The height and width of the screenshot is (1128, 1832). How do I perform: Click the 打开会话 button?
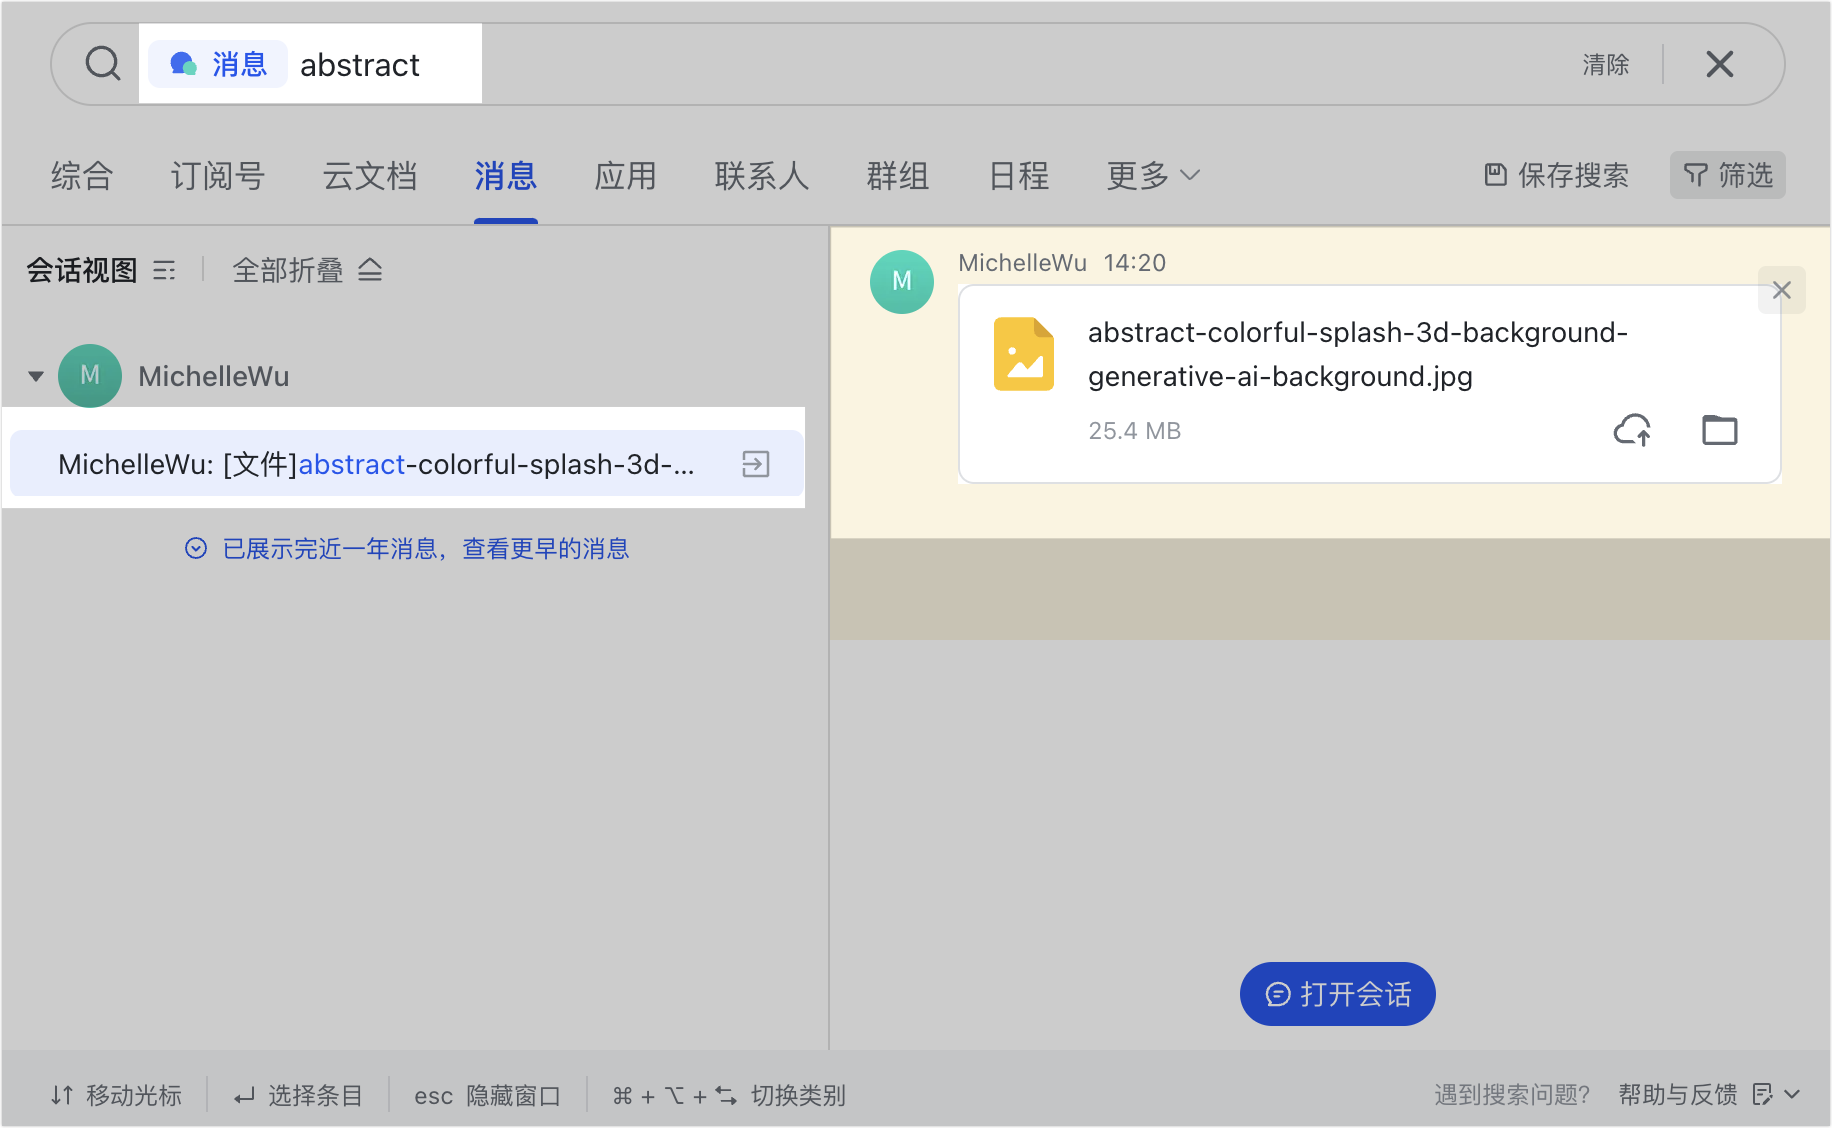pos(1337,993)
